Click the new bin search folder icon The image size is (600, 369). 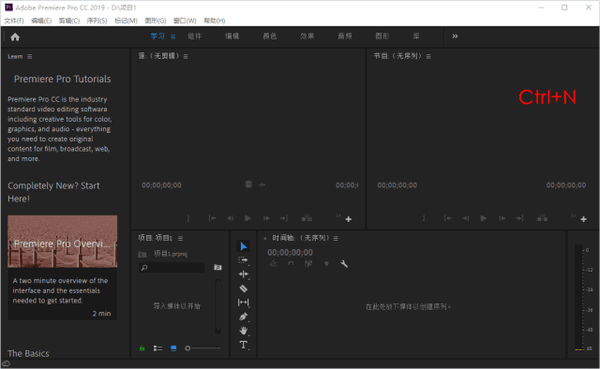point(218,267)
